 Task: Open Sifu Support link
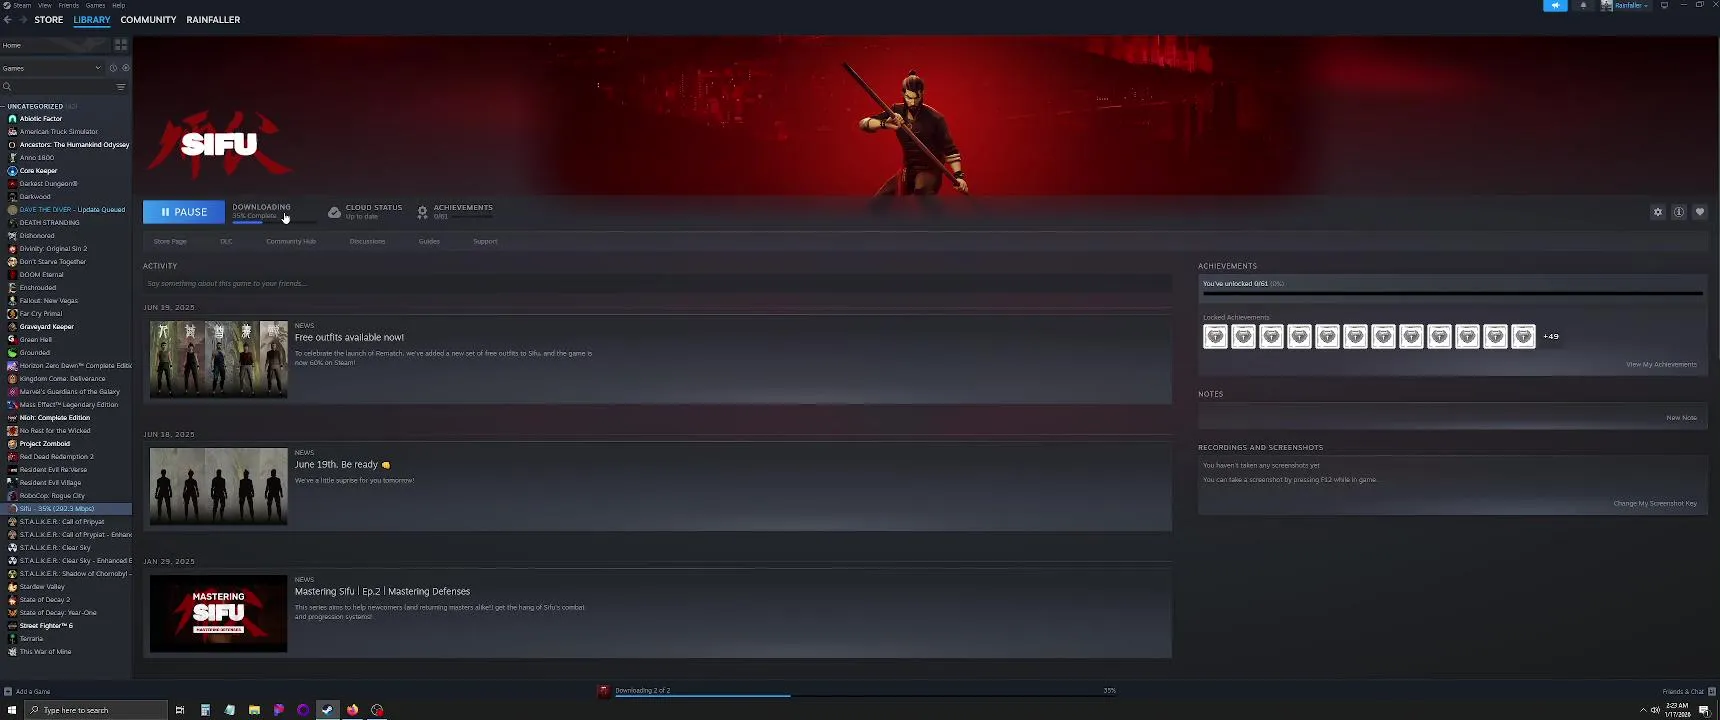pos(485,241)
